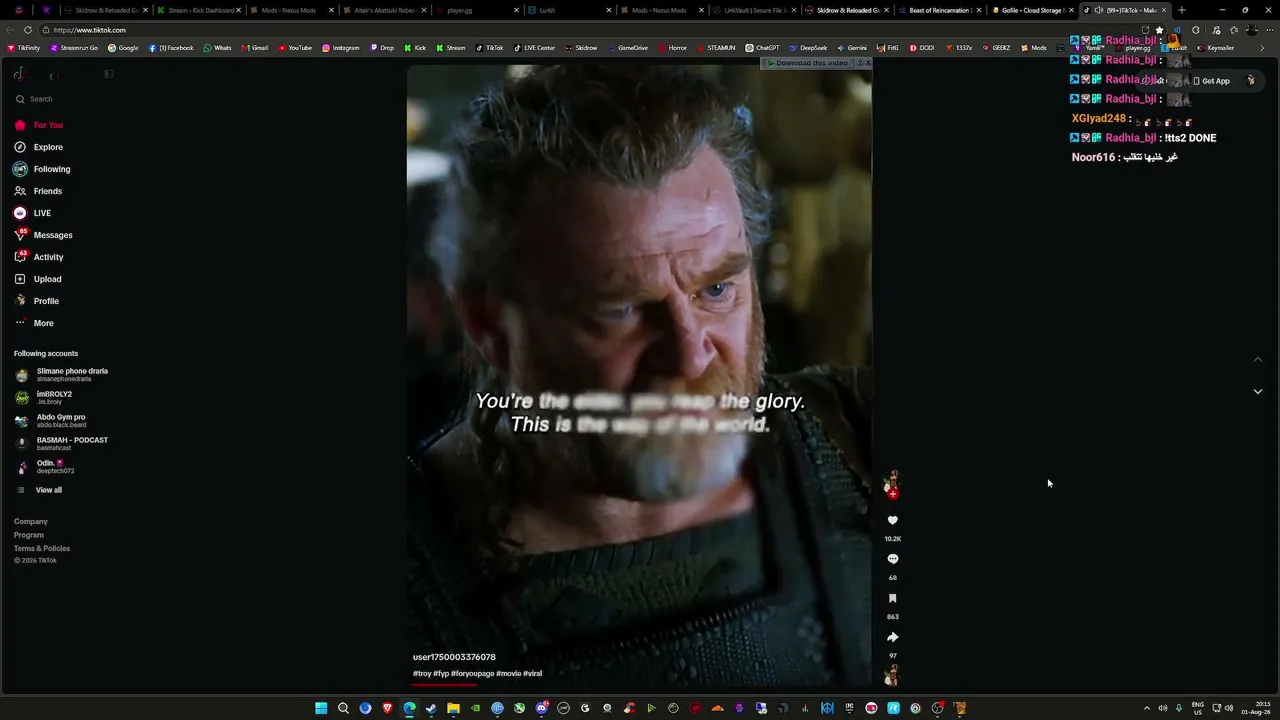Viewport: 1280px width, 720px height.
Task: Open the Activity notifications
Action: [x=39, y=257]
